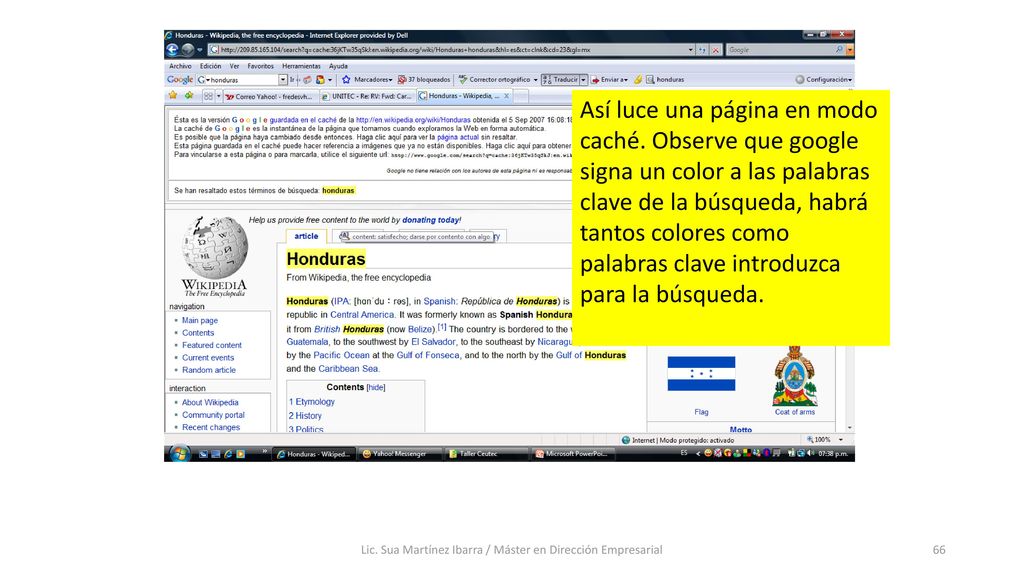
Task: Select the Wikipedia article tab
Action: point(306,236)
